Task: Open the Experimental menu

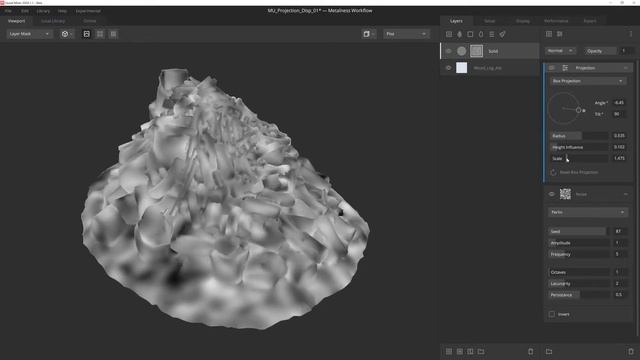Action: coord(88,11)
